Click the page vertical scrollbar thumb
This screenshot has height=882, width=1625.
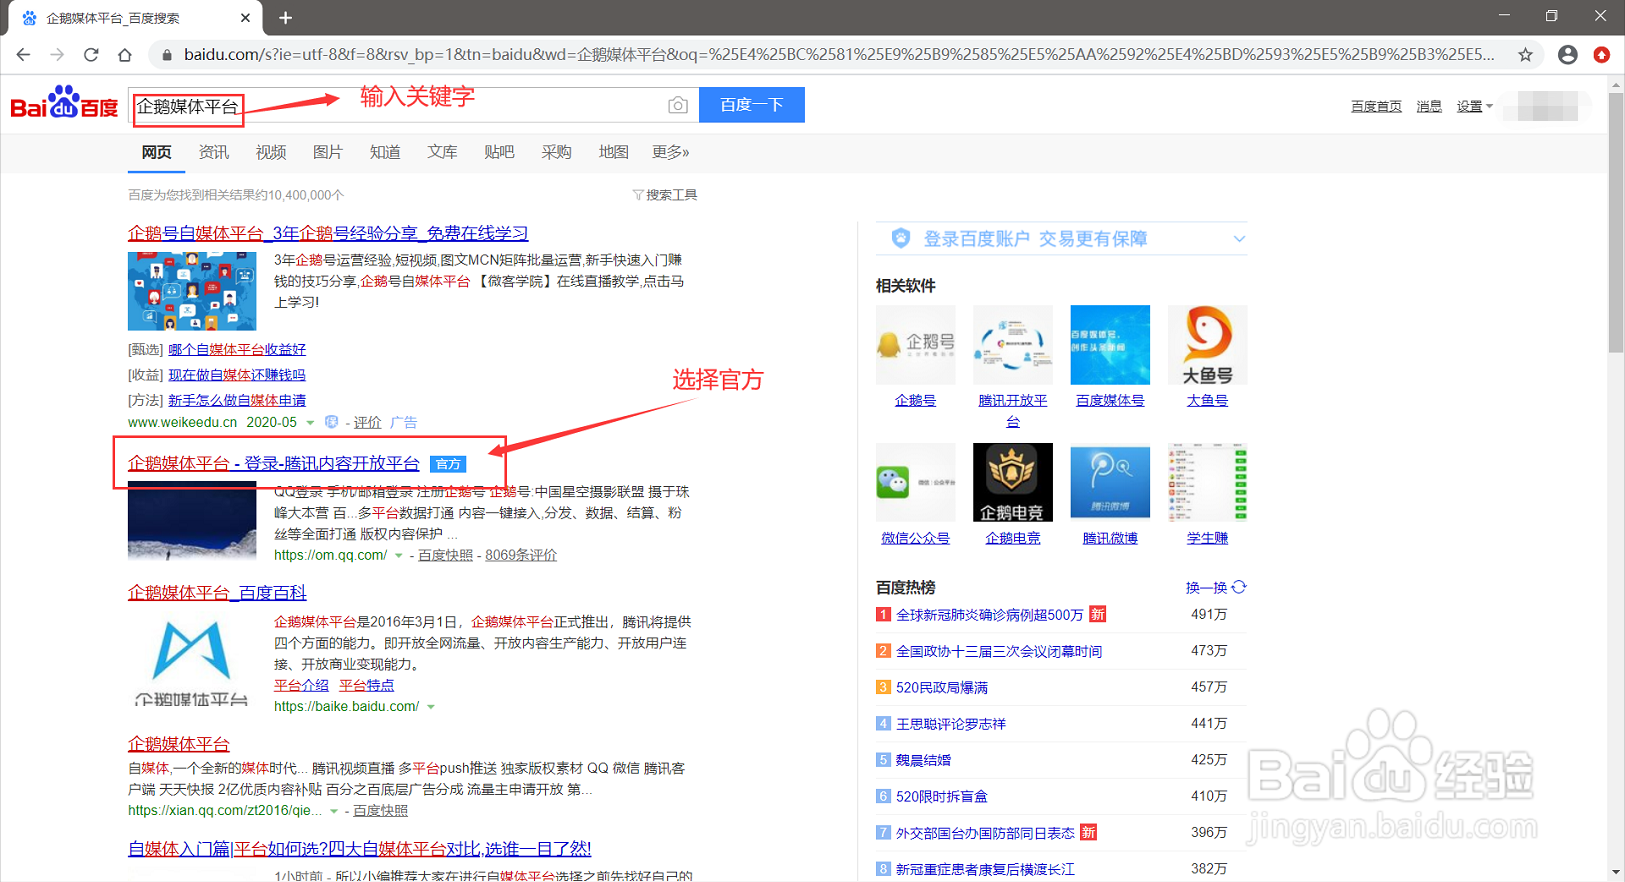coord(1616,222)
